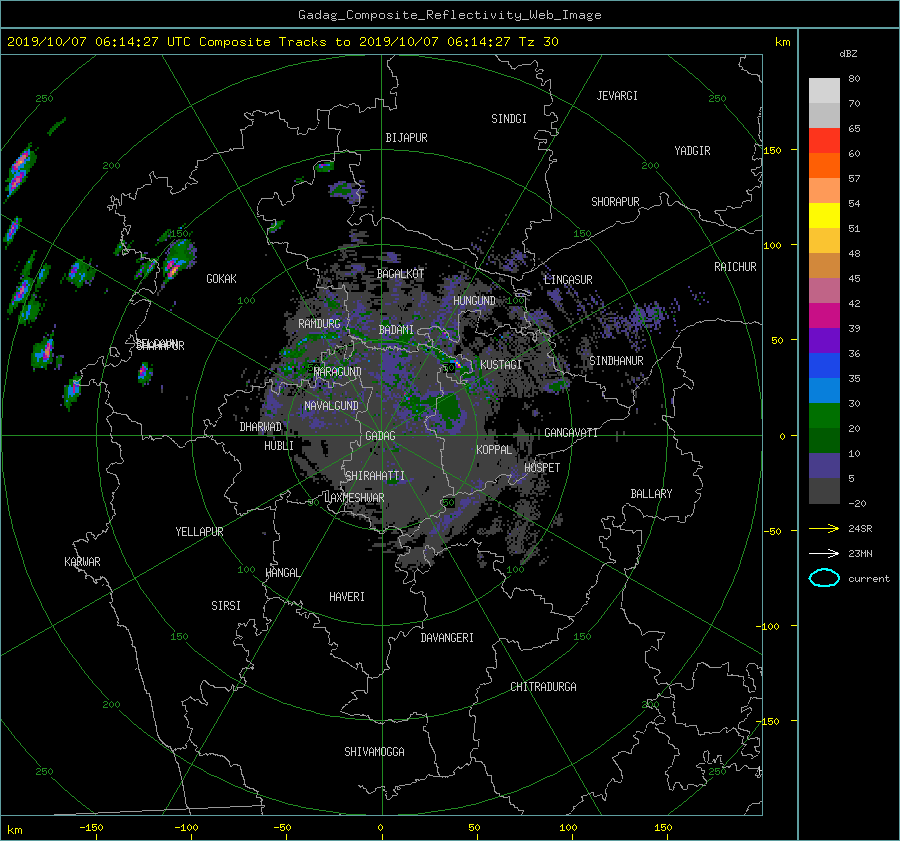Click the 150 tick on right axis

tap(773, 150)
